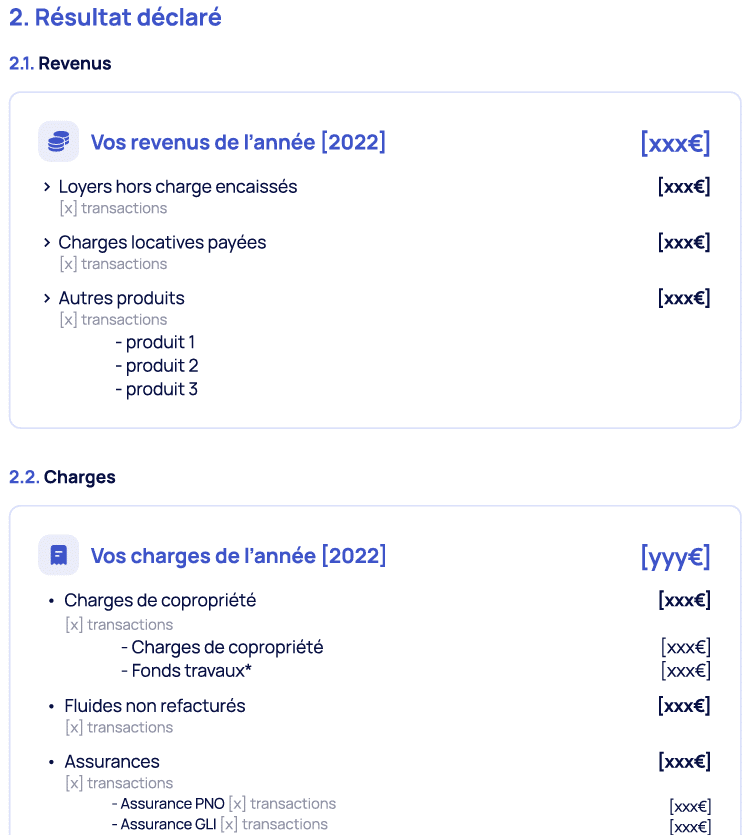The height and width of the screenshot is (835, 747).
Task: Click the total revenue amount [xxx€]
Action: [675, 143]
